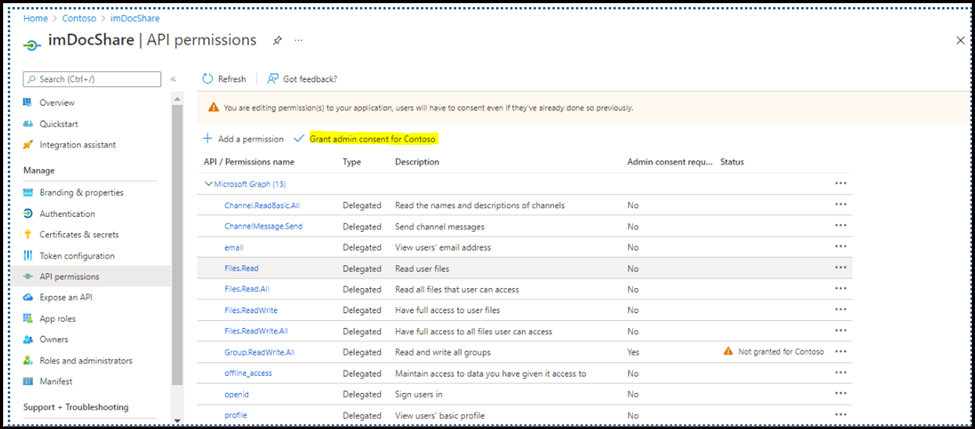Go to Branding & properties
Screen dimensions: 975x429
point(81,193)
